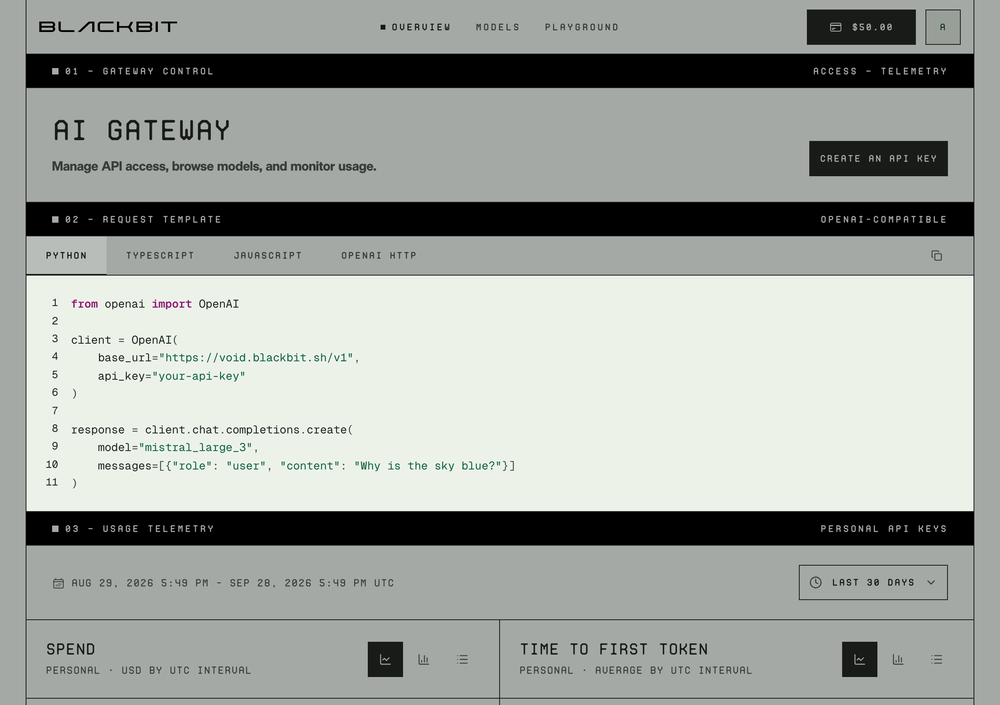Click 'from openai import OpenAI' code line
The image size is (1000, 705).
click(x=155, y=304)
